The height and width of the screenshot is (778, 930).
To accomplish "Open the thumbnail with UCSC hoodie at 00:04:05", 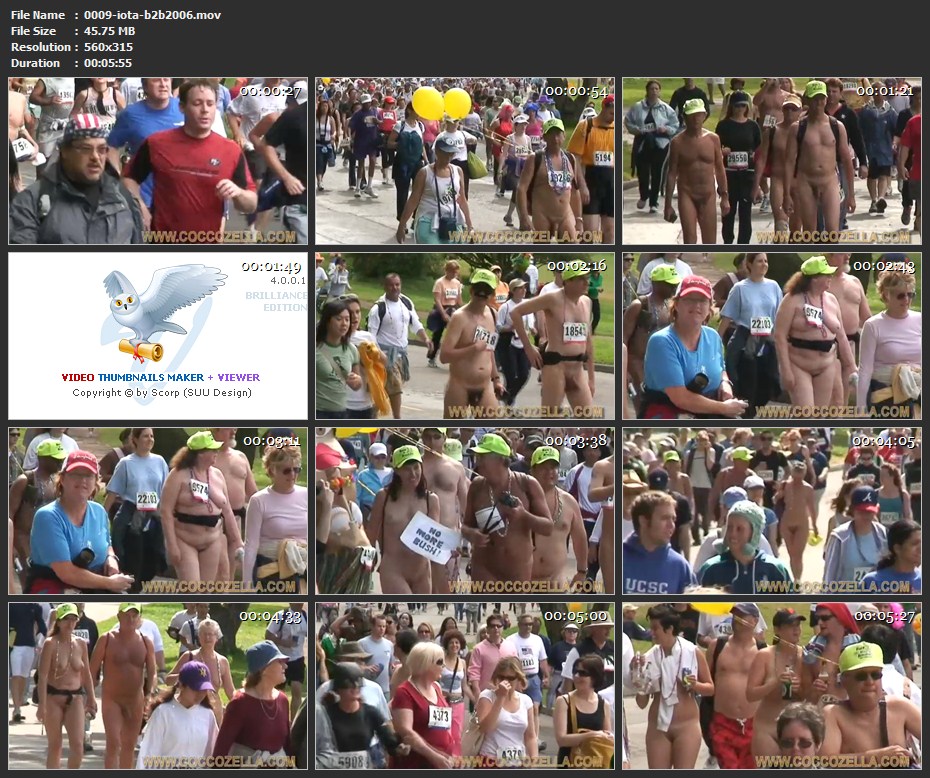I will (x=771, y=511).
